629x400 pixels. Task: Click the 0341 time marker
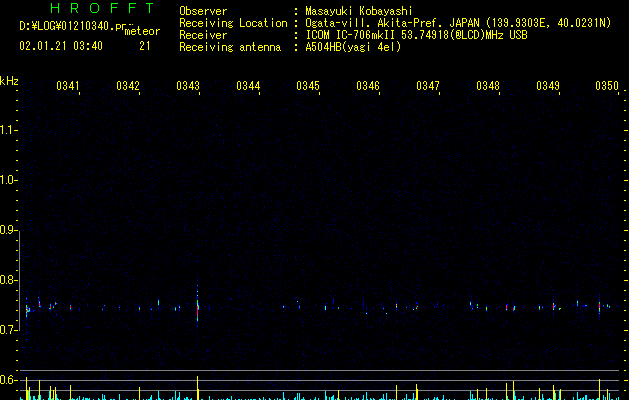tap(68, 86)
